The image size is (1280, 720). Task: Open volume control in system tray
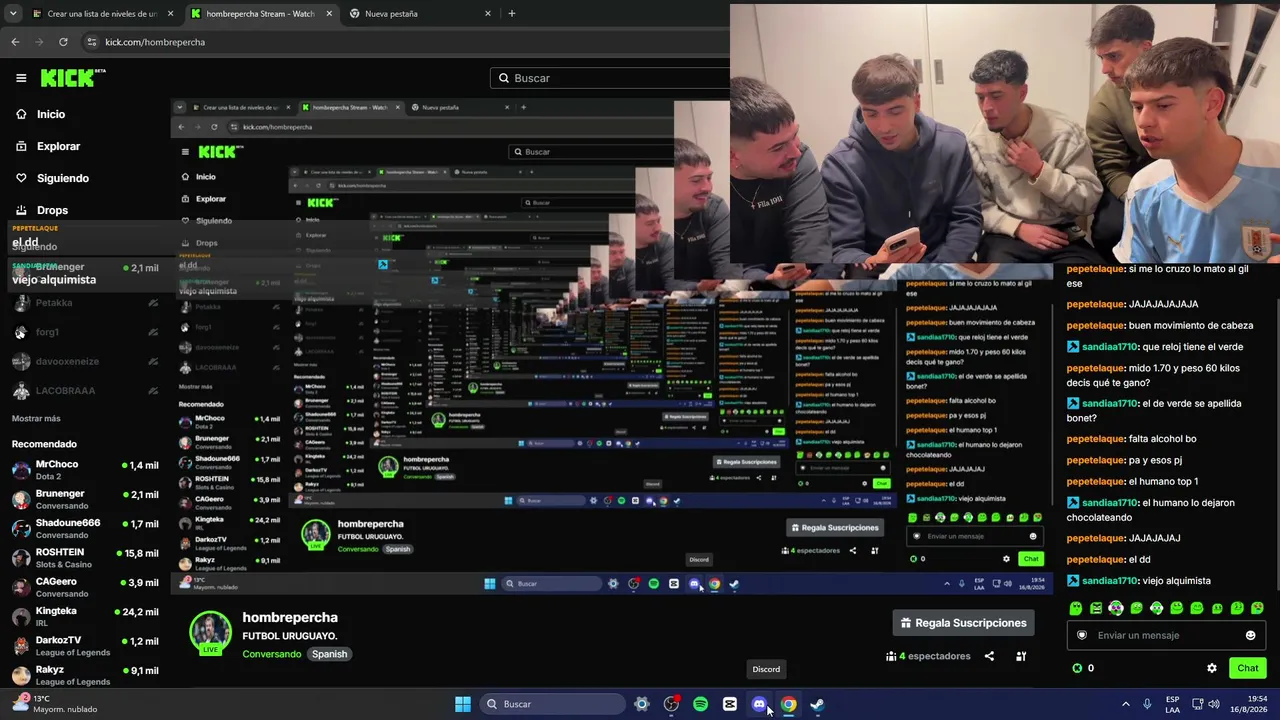click(1214, 704)
